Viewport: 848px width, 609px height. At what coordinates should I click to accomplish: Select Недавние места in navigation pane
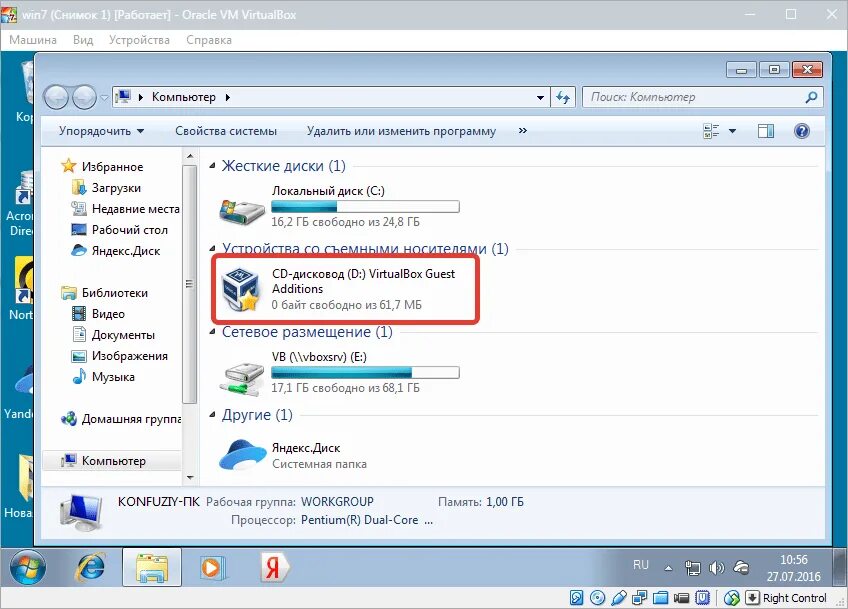(126, 209)
